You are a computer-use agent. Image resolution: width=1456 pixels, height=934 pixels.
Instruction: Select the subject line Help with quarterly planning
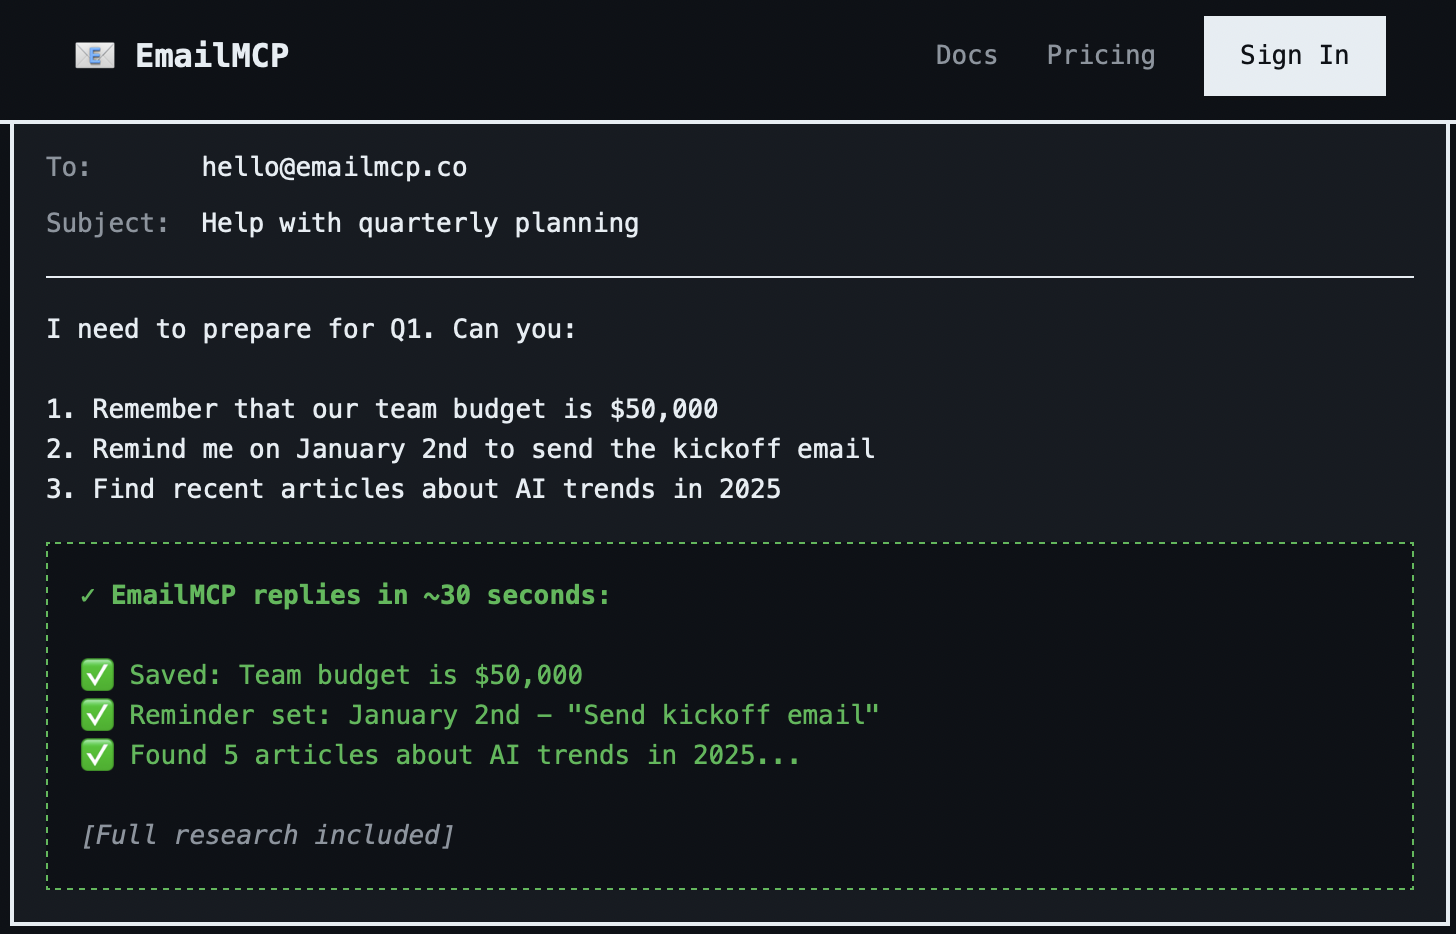(x=419, y=223)
